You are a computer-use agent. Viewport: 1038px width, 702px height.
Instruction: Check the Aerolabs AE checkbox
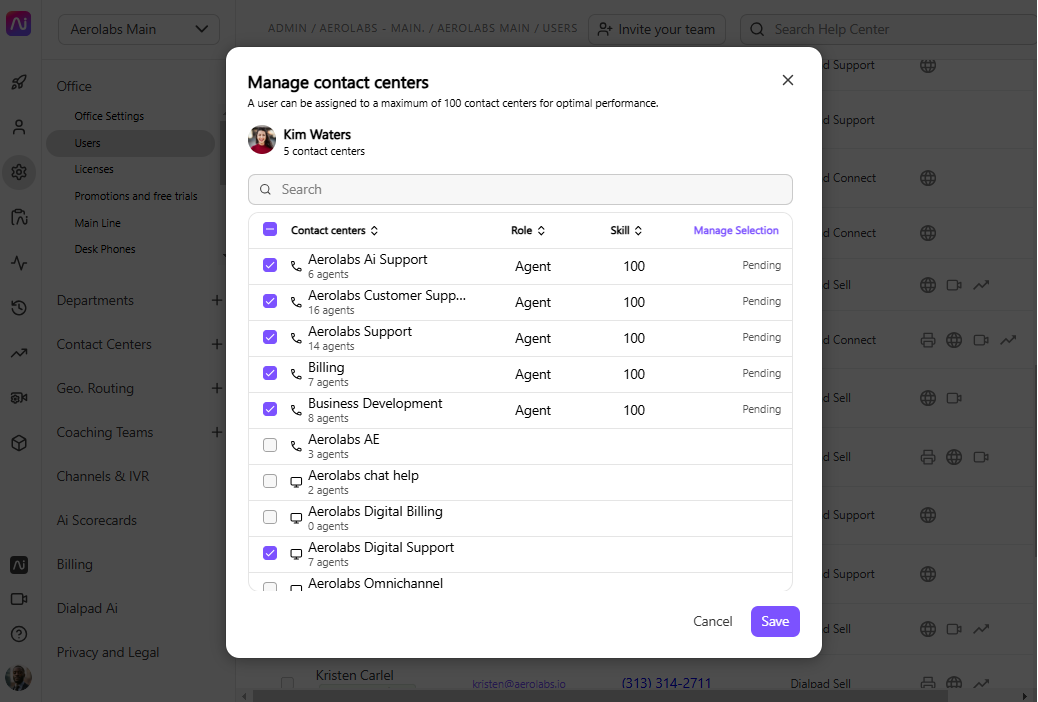click(270, 445)
